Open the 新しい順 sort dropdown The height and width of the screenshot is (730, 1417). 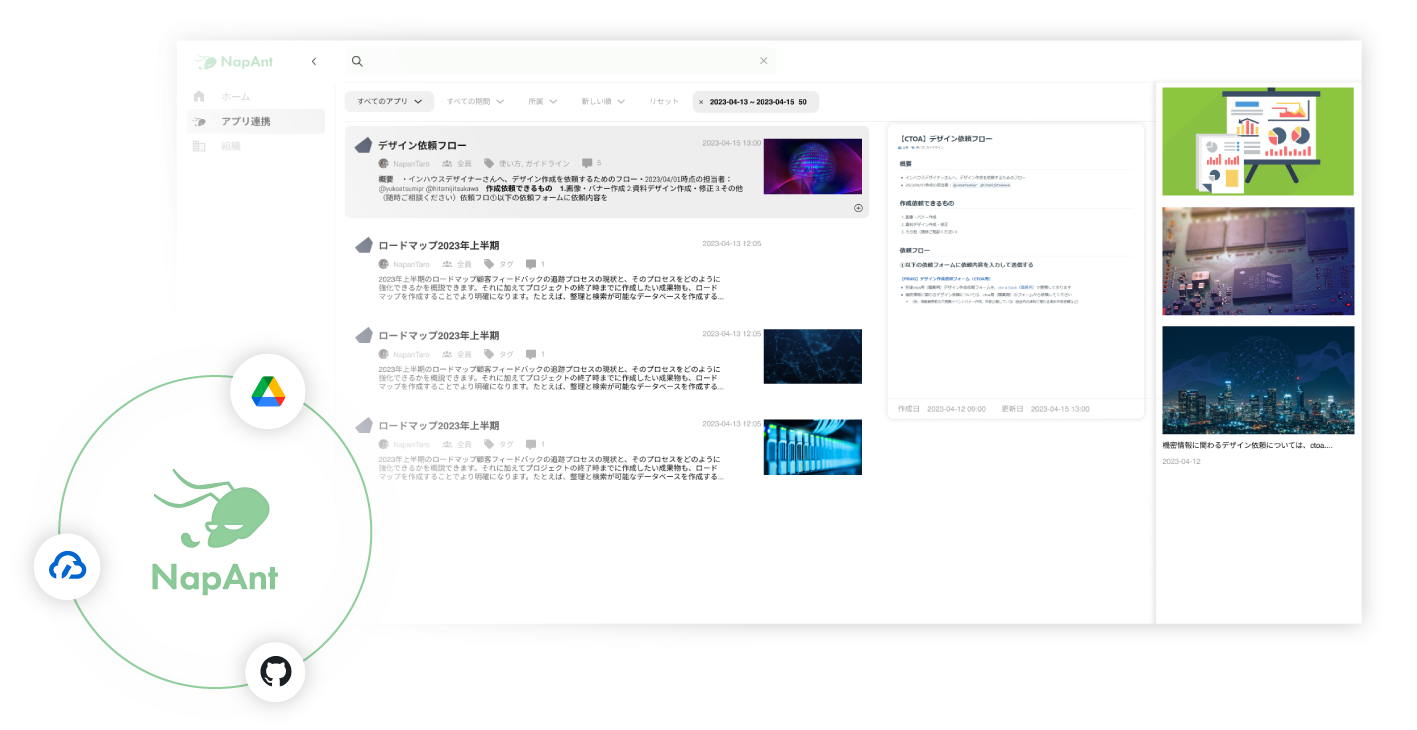point(604,101)
